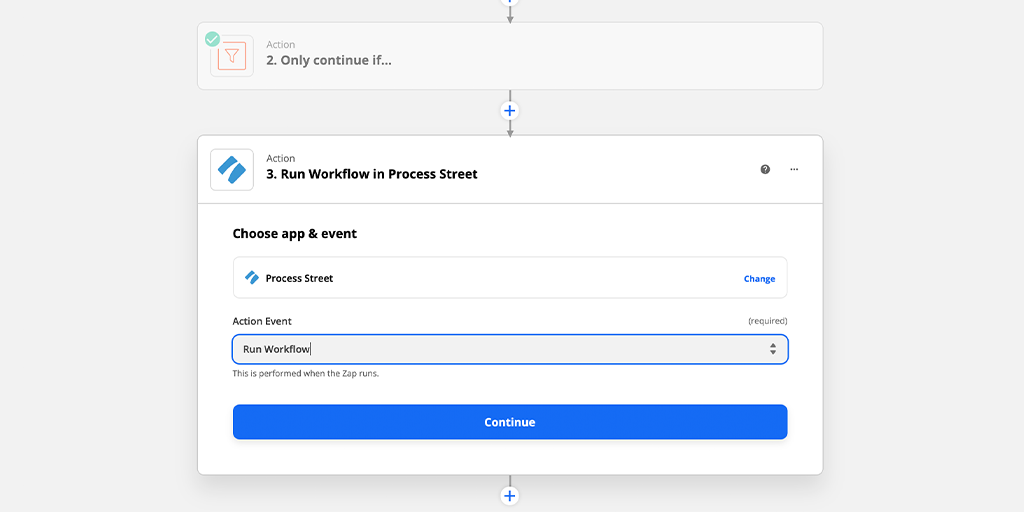
Task: Click the Choose app & event heading
Action: [x=295, y=233]
